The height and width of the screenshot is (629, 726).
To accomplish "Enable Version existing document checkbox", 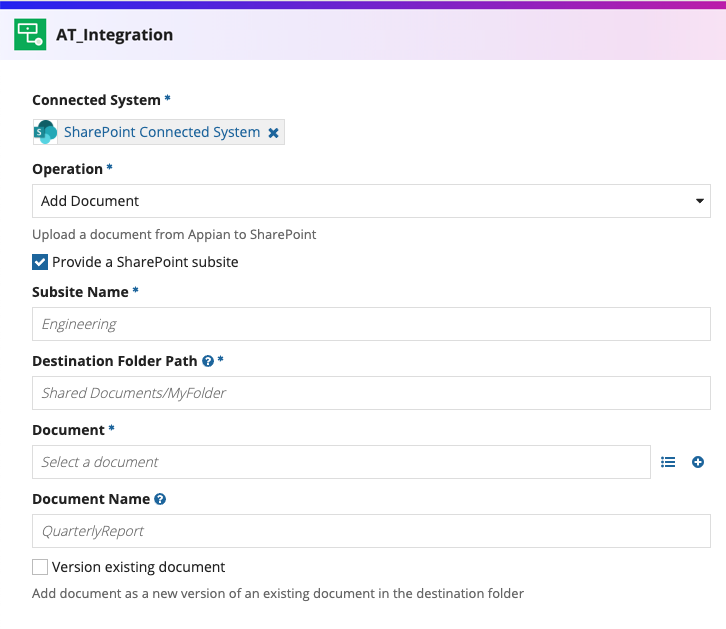I will point(40,567).
